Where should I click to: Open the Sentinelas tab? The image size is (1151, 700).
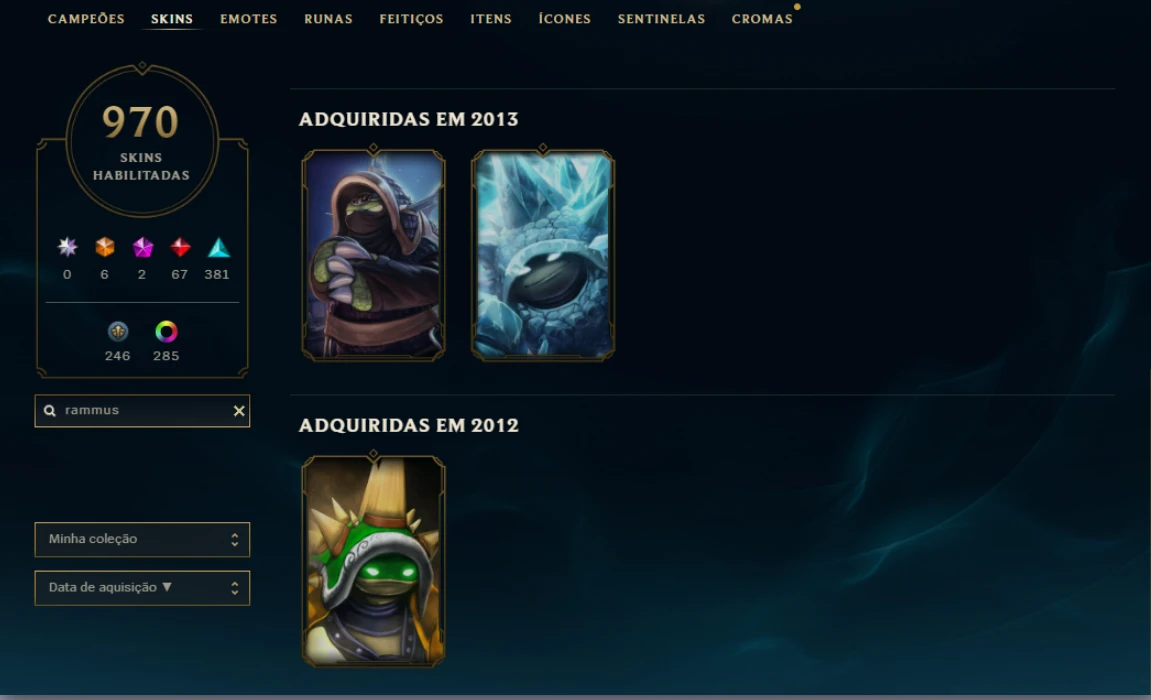coord(661,19)
